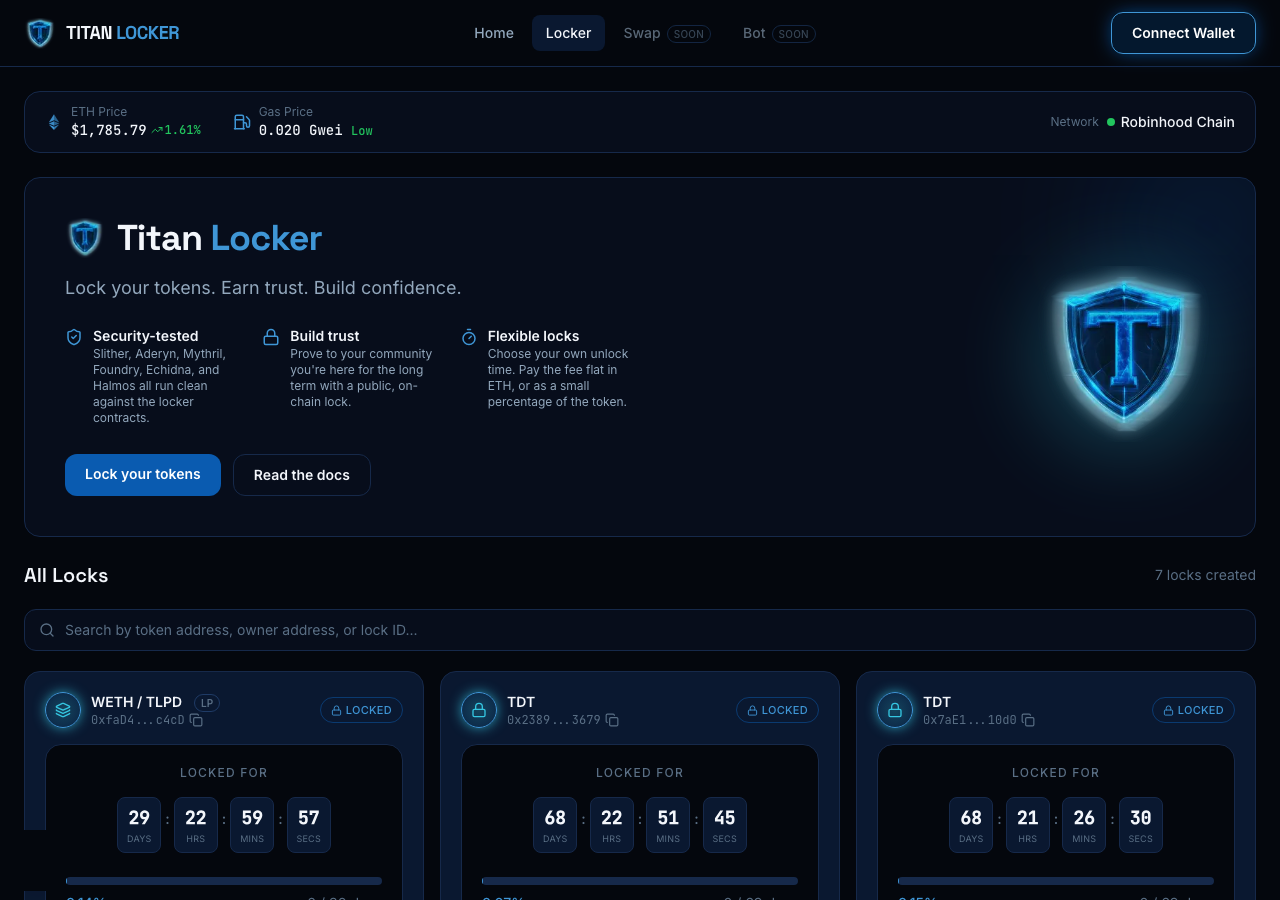The image size is (1280, 900).
Task: Click the search magnifier icon
Action: click(47, 630)
